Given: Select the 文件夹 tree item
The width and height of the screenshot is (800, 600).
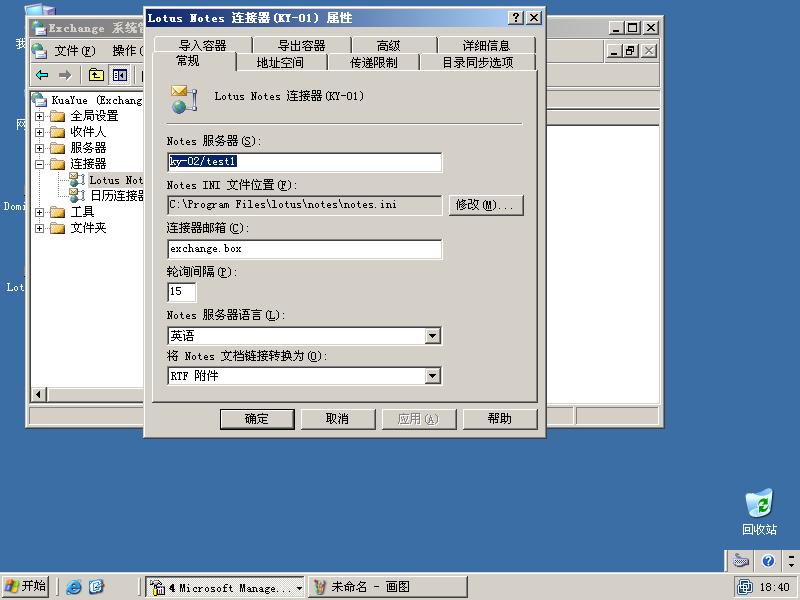Looking at the screenshot, I should 88,228.
